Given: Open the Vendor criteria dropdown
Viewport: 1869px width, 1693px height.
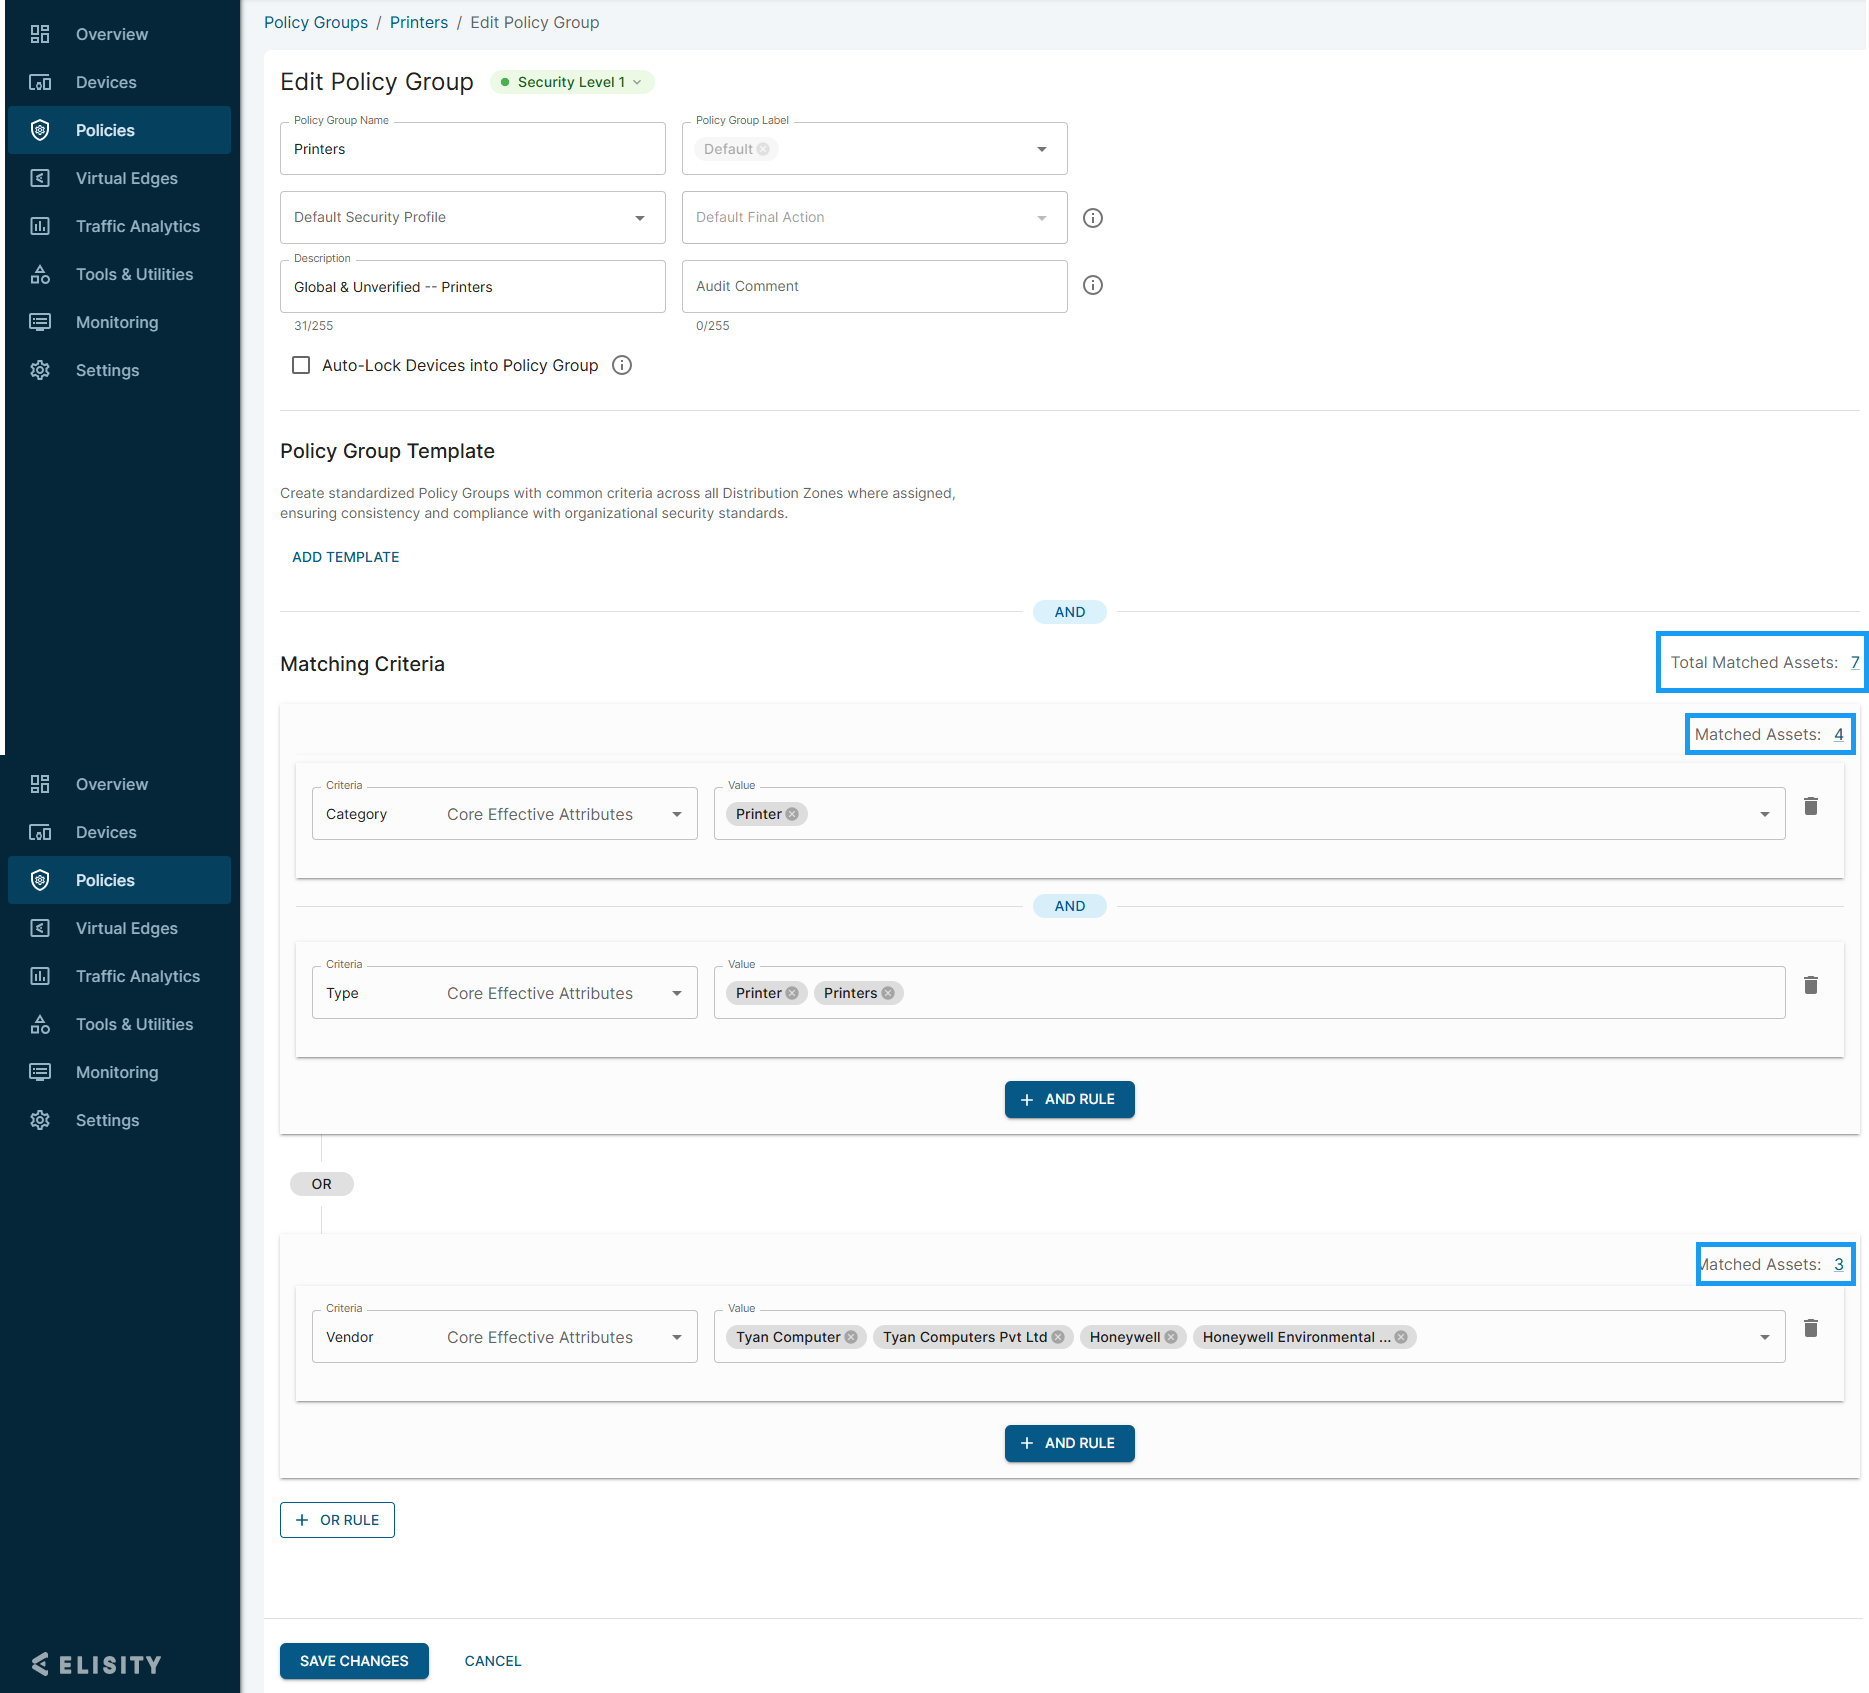Looking at the screenshot, I should coord(505,1337).
